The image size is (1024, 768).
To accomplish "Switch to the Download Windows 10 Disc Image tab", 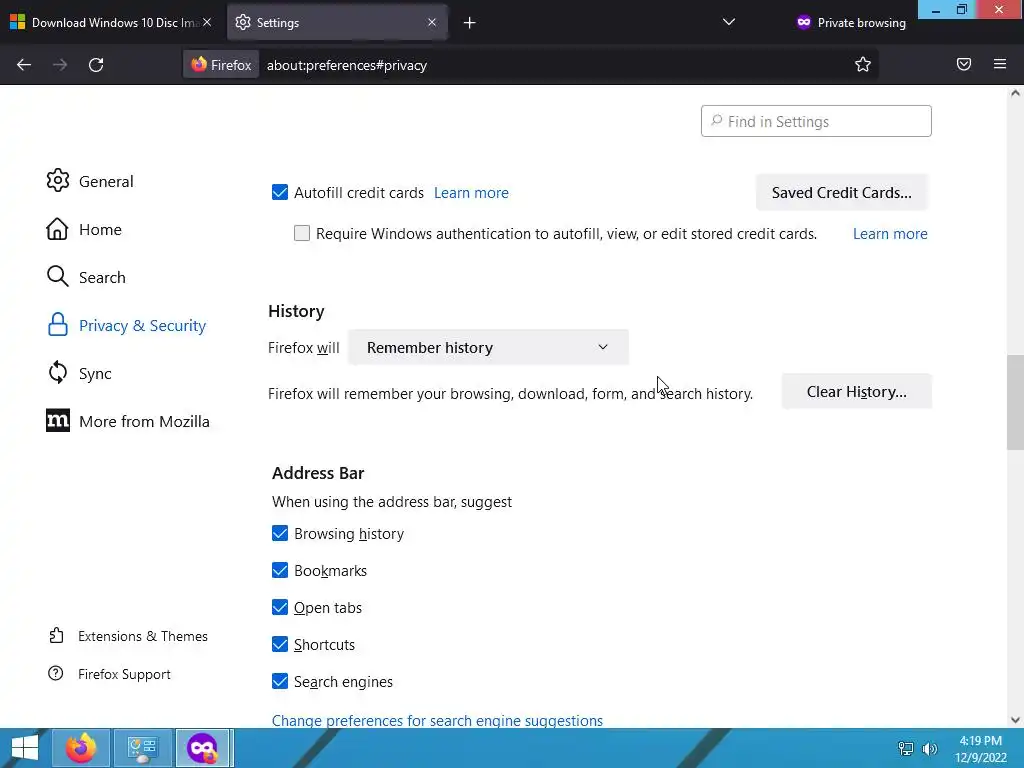I will (112, 23).
